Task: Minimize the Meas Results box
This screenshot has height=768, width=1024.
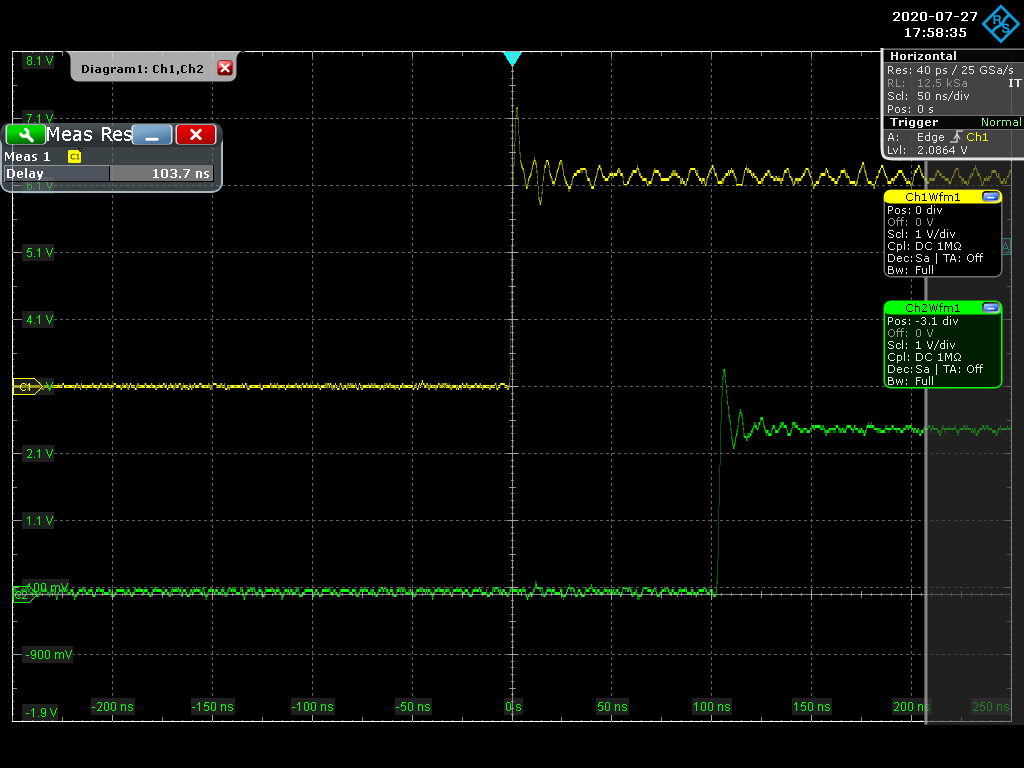Action: 152,135
